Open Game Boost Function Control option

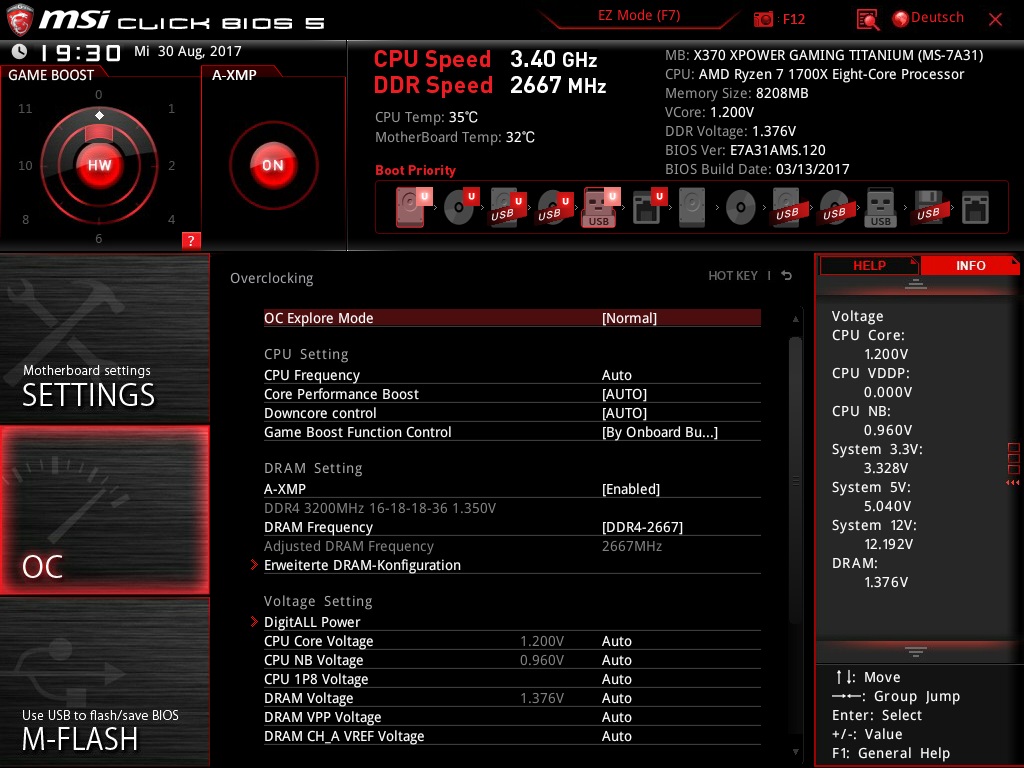[512, 432]
